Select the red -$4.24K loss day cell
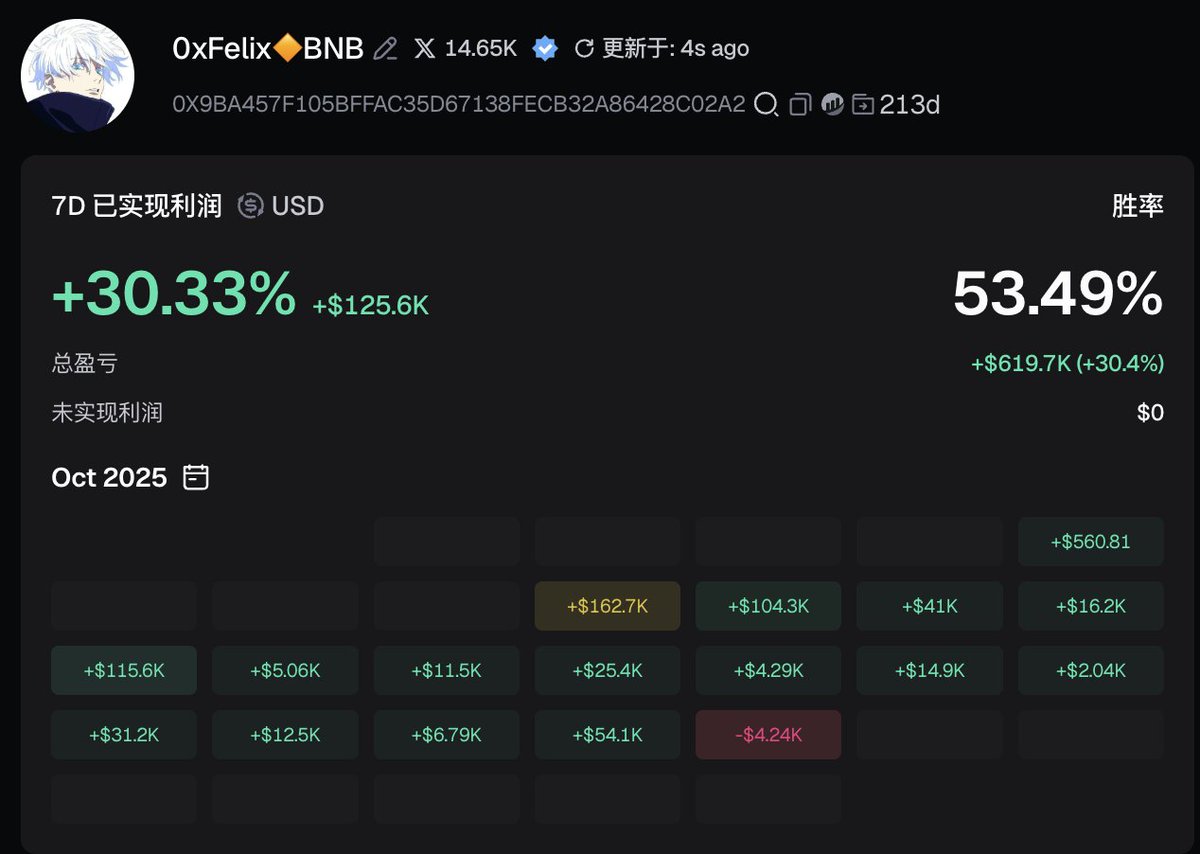The width and height of the screenshot is (1200, 854). pyautogui.click(x=768, y=735)
